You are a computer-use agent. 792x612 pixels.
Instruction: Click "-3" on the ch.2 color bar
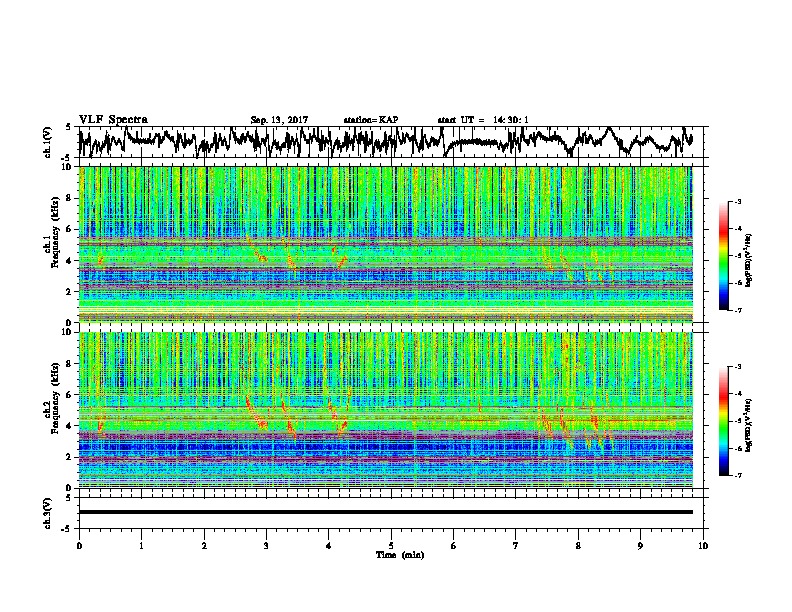737,367
